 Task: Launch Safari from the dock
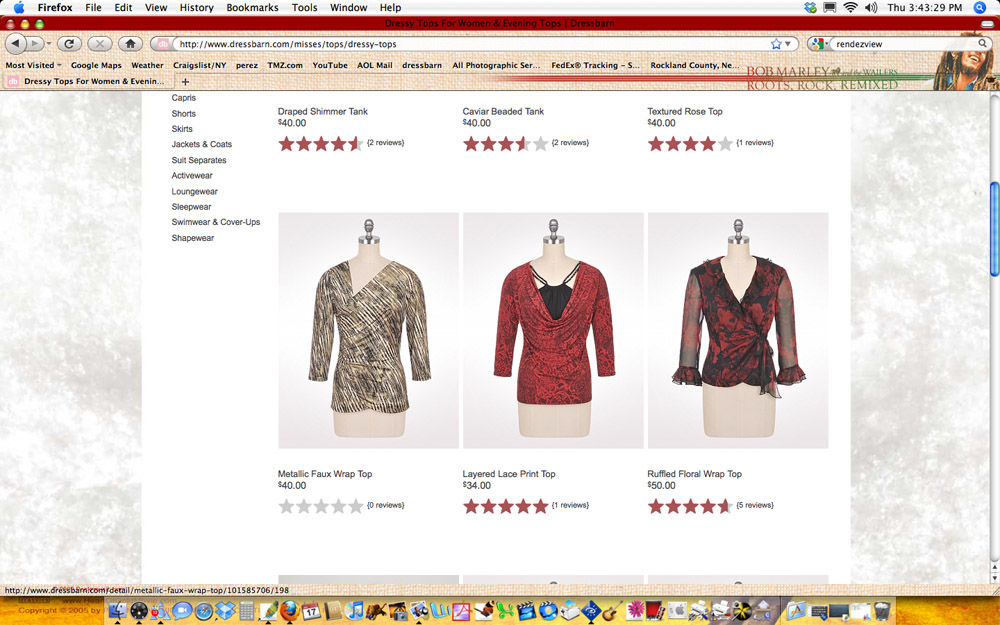[x=203, y=610]
